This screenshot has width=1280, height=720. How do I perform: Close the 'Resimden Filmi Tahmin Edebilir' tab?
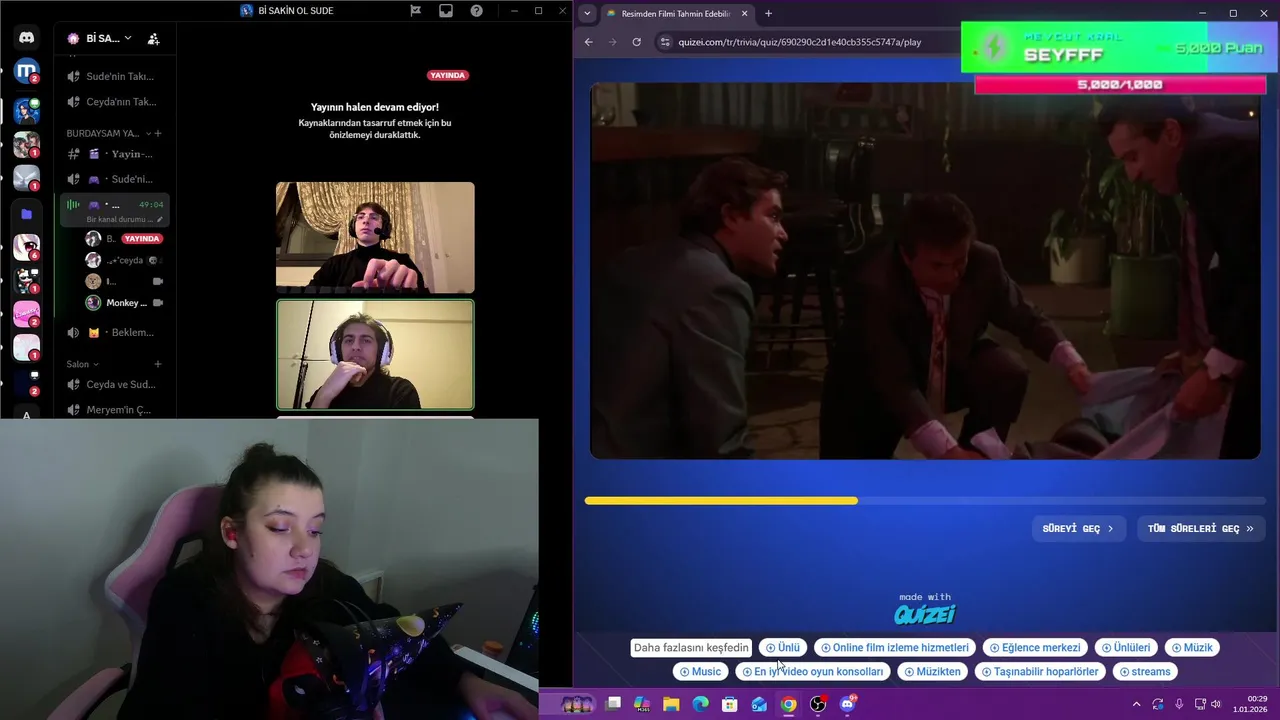(x=744, y=14)
